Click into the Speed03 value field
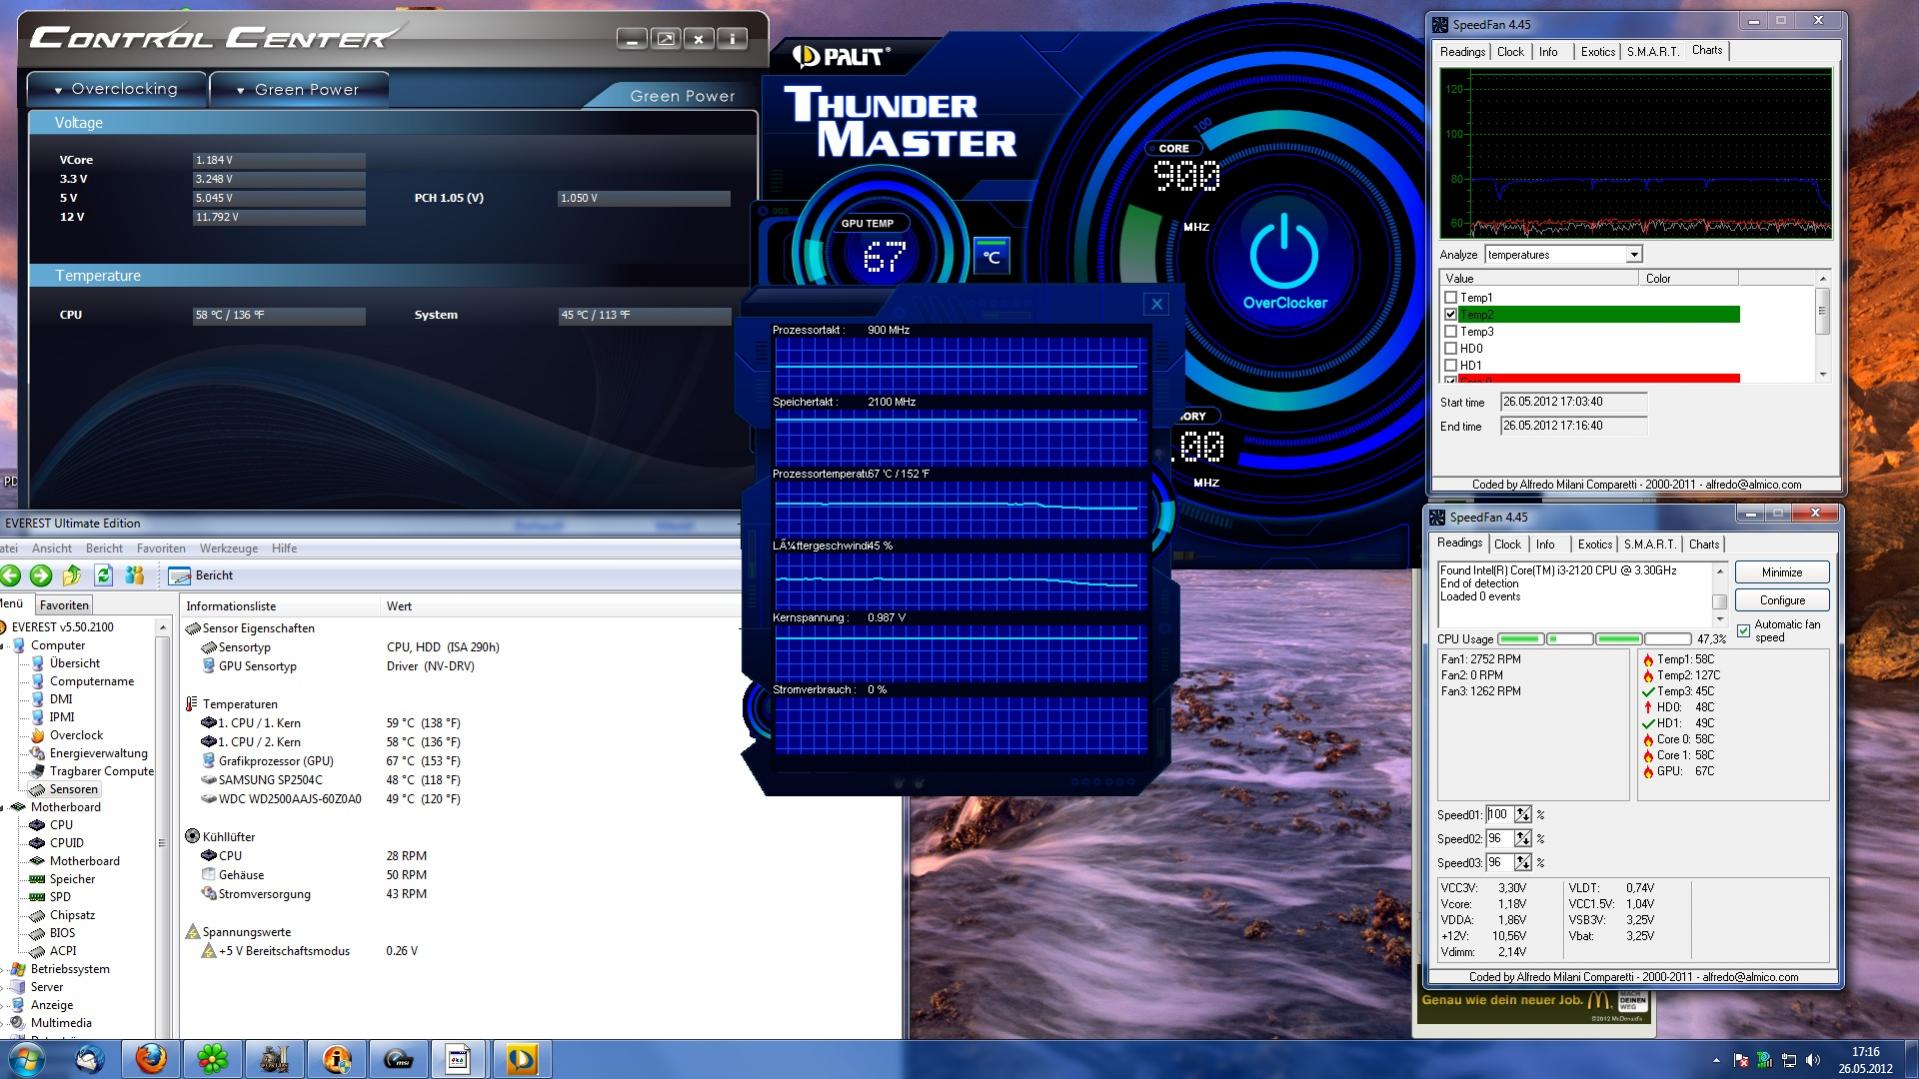This screenshot has height=1079, width=1919. pos(1499,863)
